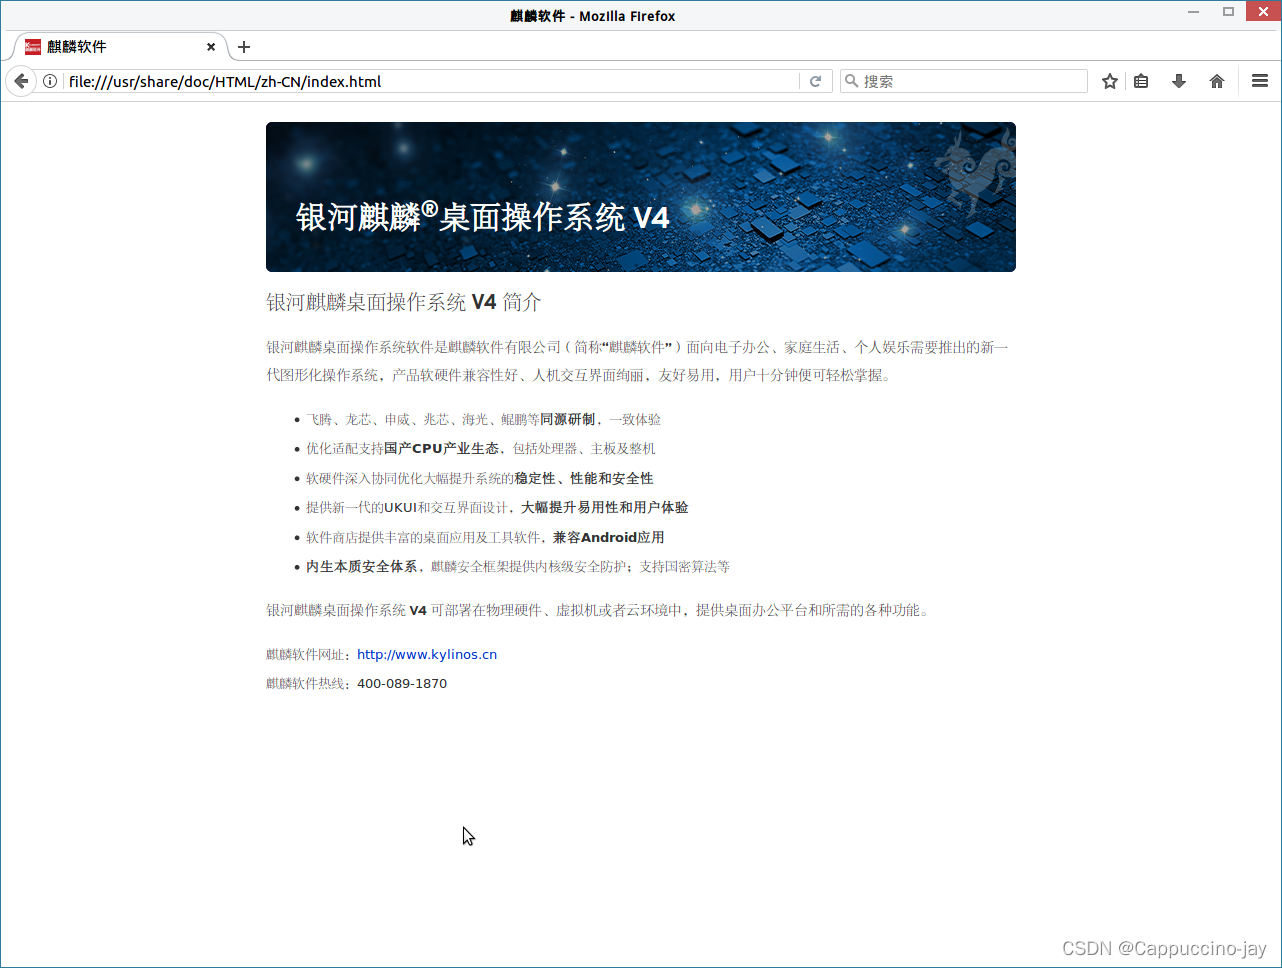The image size is (1282, 968).
Task: Go back with the back arrow button
Action: pyautogui.click(x=21, y=81)
